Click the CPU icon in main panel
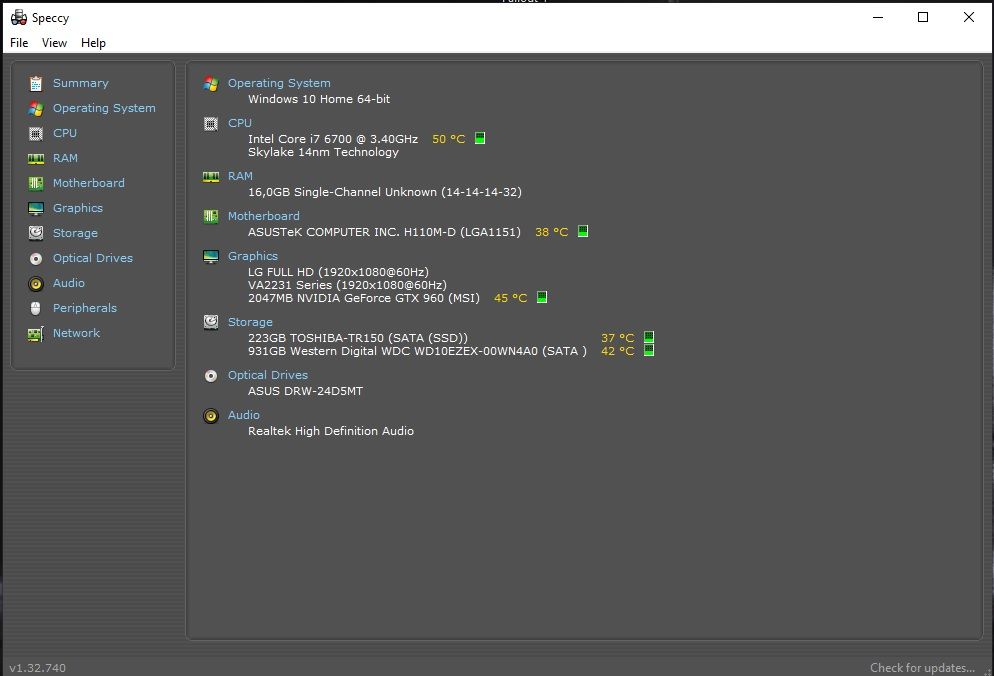The width and height of the screenshot is (994, 676). pos(211,124)
